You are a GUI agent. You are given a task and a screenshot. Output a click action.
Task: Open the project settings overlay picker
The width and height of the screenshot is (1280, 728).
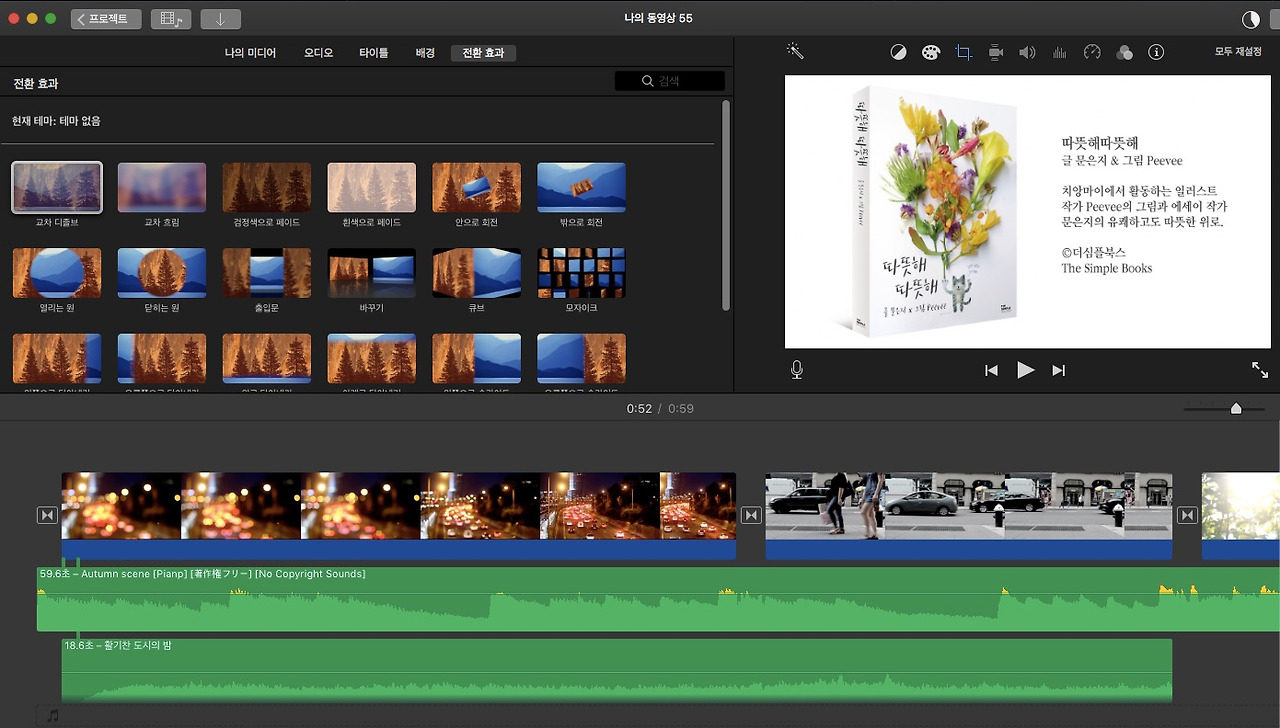[x=172, y=18]
